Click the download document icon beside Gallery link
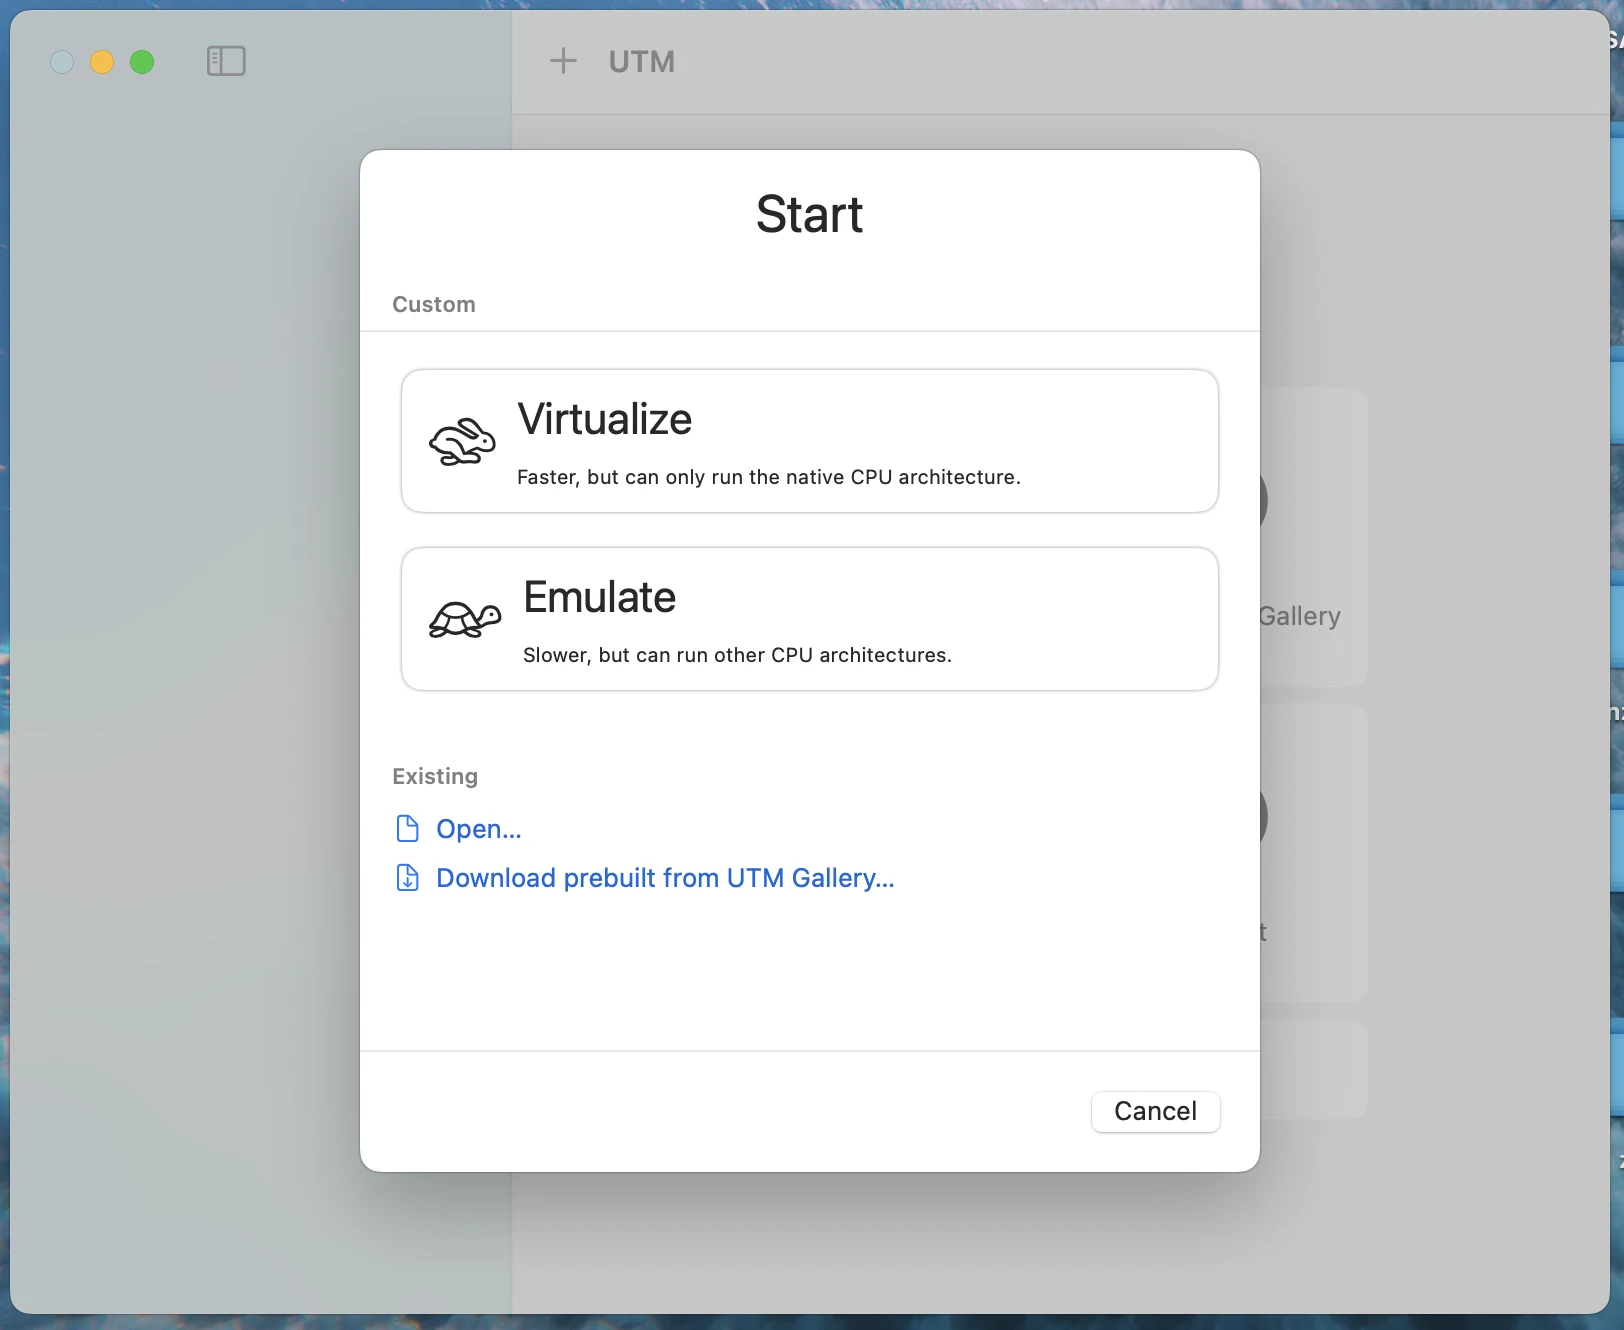This screenshot has width=1624, height=1330. [x=407, y=878]
